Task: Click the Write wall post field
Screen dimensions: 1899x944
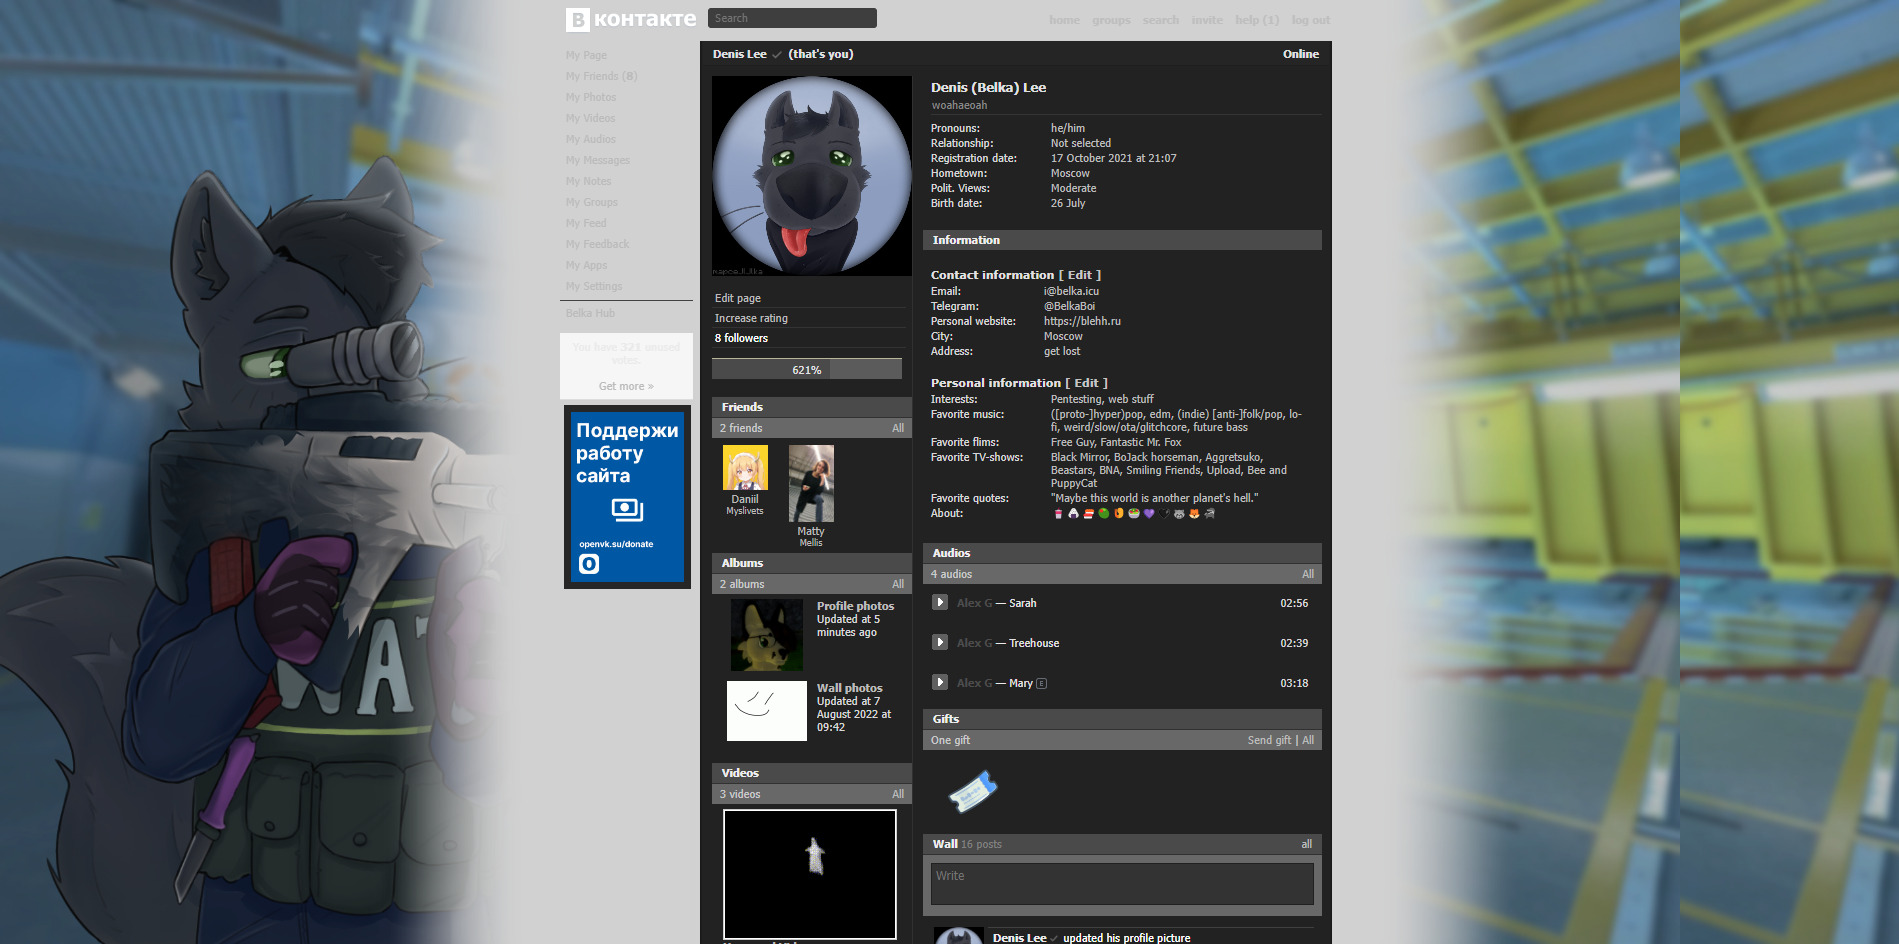Action: pos(1122,884)
